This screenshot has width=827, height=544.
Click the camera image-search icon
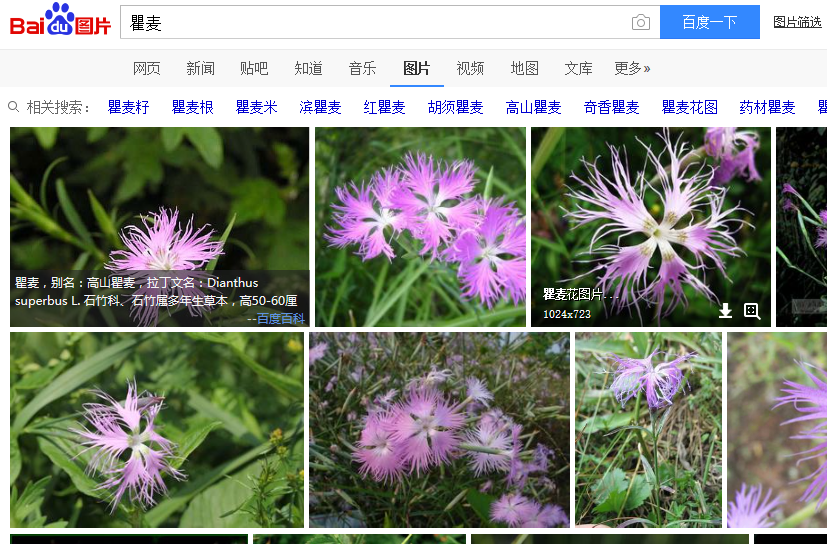(x=640, y=22)
